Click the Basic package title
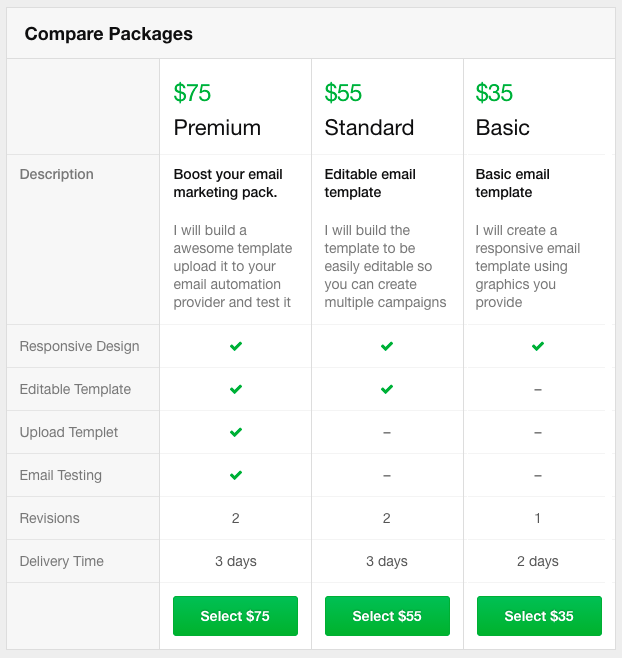 click(x=503, y=128)
